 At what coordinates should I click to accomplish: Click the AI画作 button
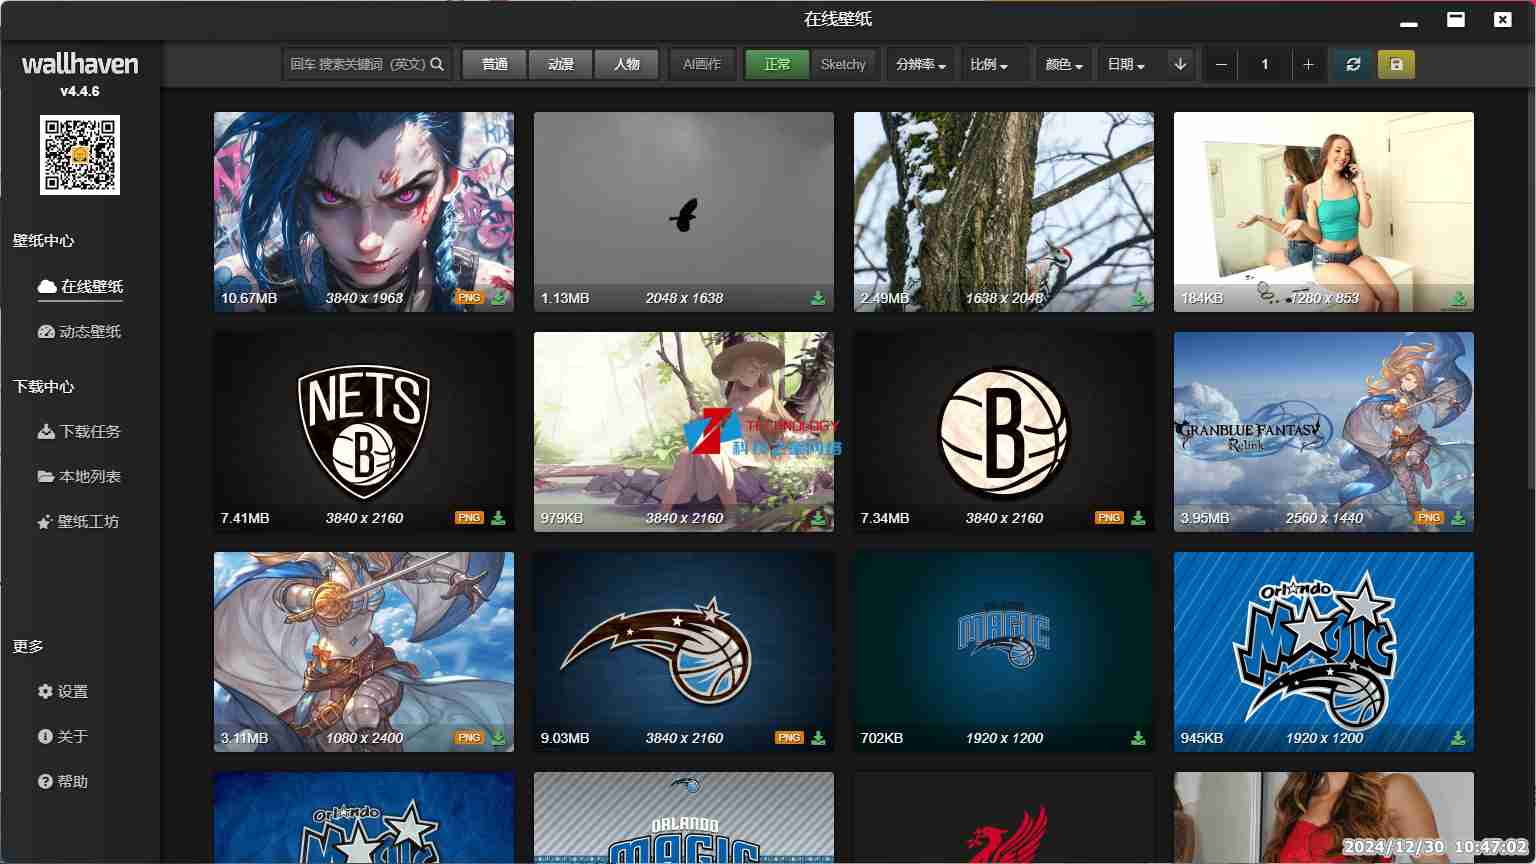702,65
